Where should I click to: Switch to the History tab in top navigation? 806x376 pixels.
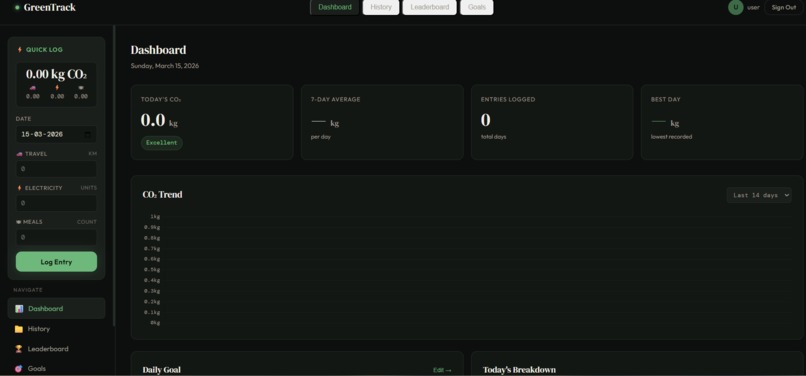(381, 7)
